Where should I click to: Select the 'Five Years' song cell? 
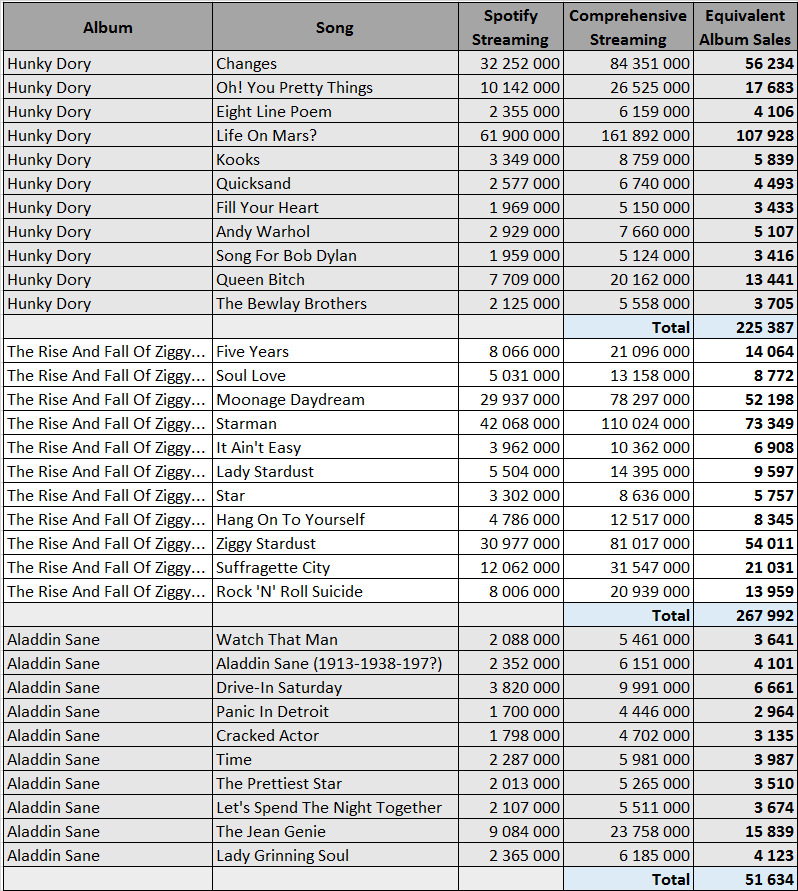point(335,351)
